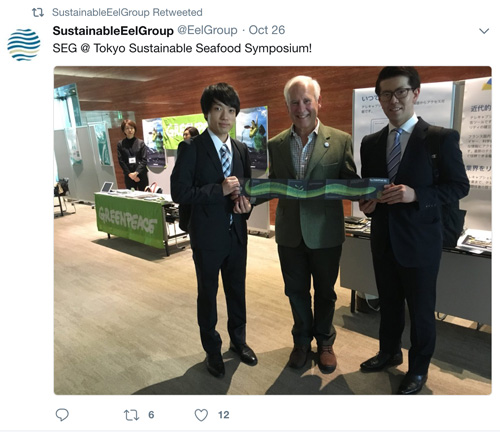Image resolution: width=500 pixels, height=432 pixels.
Task: Click the green eel banner held in the photo
Action: [314, 189]
